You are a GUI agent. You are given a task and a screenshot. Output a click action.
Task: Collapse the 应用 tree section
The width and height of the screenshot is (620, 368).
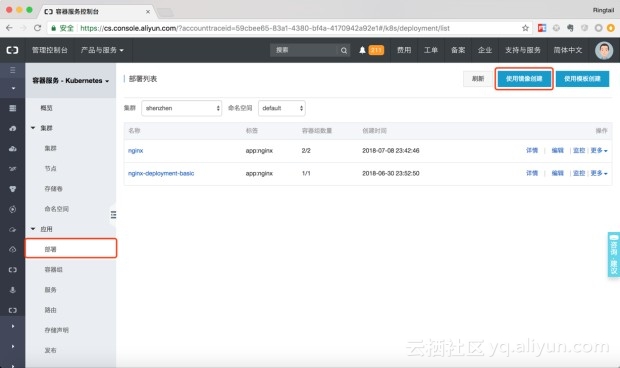[33, 229]
